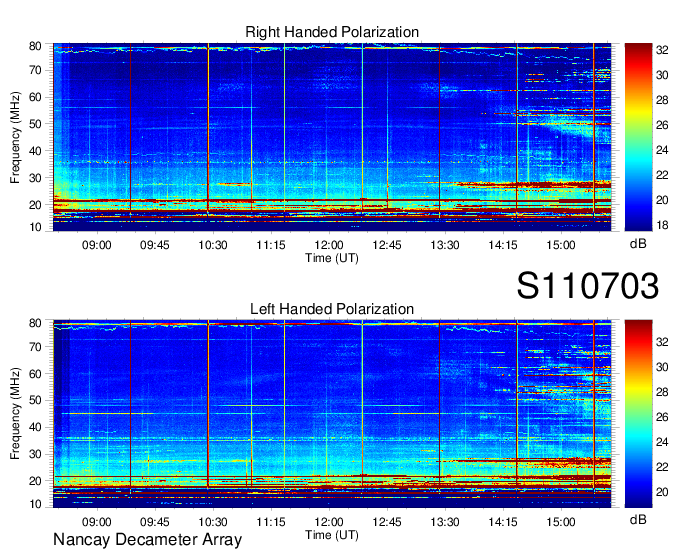This screenshot has height=552, width=680.
Task: Click 13:30 time tick under Right Handed plot
Action: coord(445,245)
